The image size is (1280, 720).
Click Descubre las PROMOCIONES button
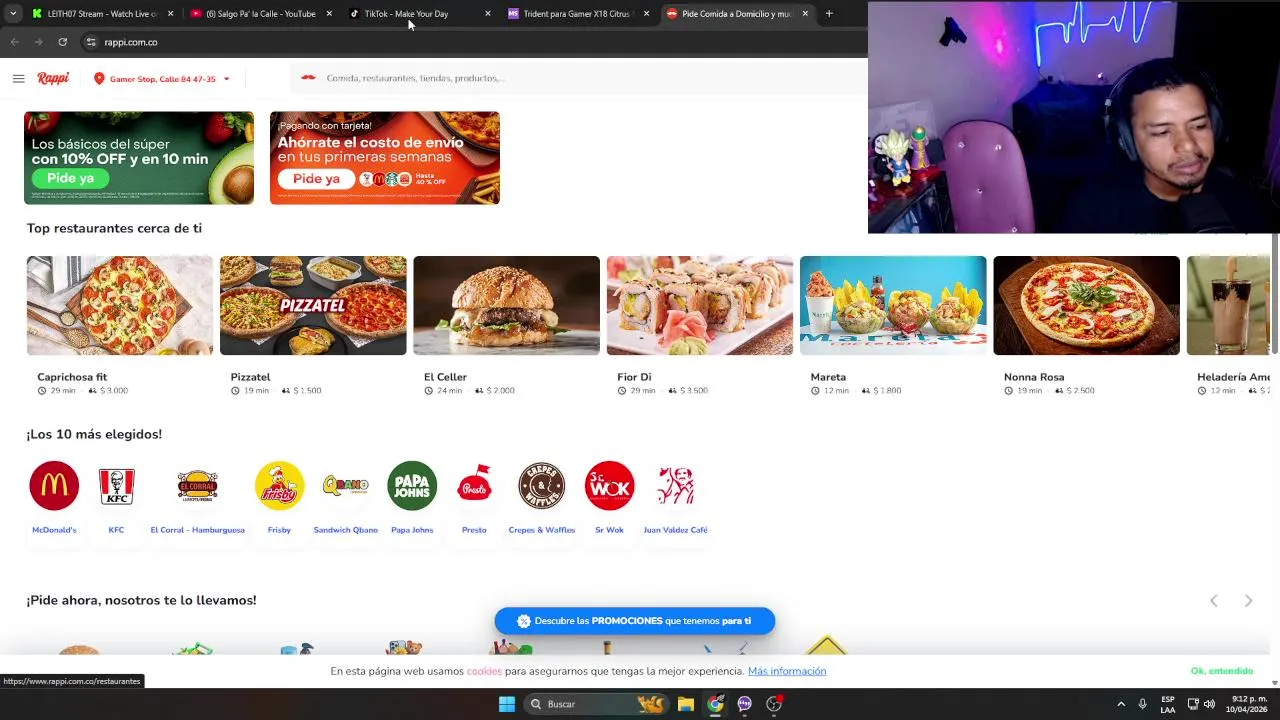coord(634,621)
